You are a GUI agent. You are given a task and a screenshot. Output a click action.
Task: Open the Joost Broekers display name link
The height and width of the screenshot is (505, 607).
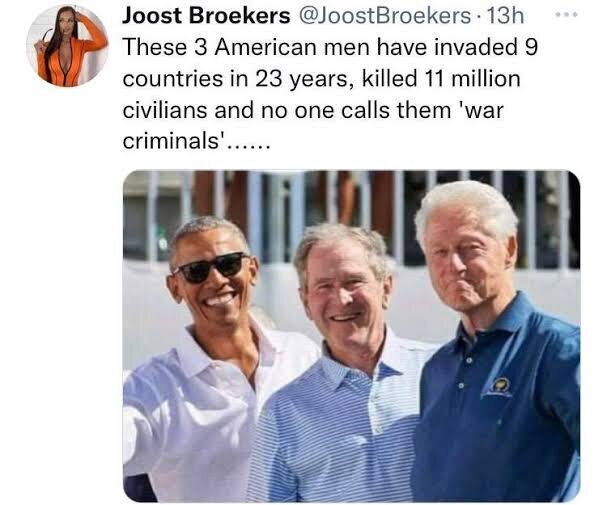[x=206, y=16]
